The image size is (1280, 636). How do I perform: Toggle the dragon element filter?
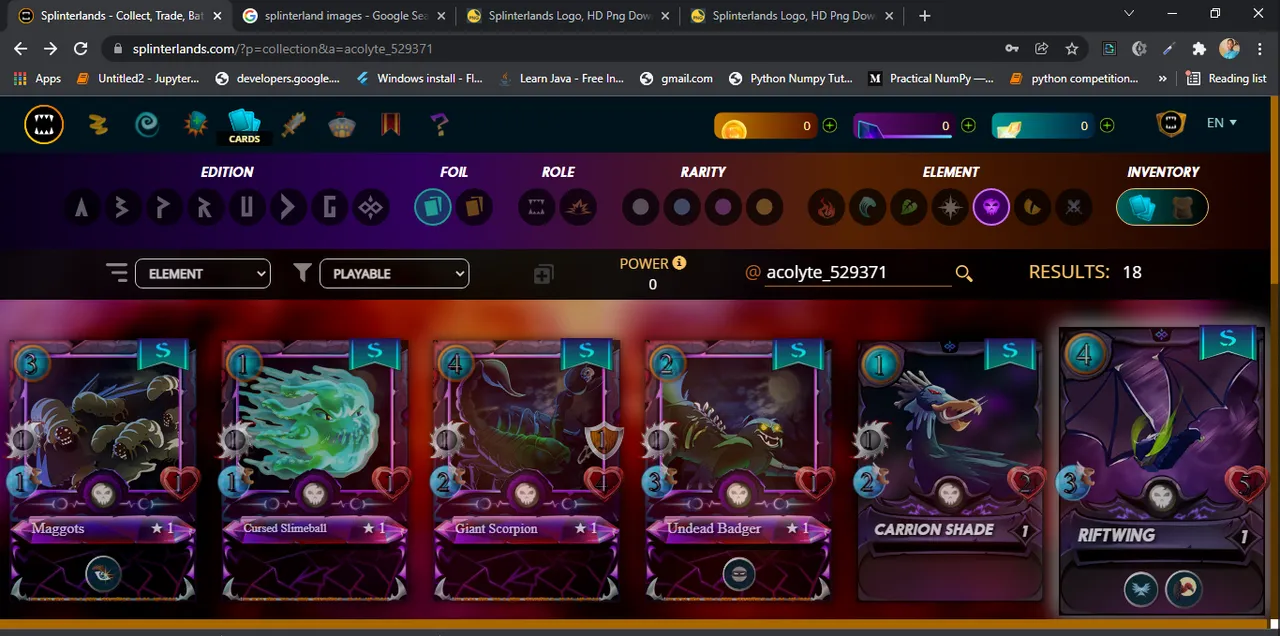click(1033, 208)
